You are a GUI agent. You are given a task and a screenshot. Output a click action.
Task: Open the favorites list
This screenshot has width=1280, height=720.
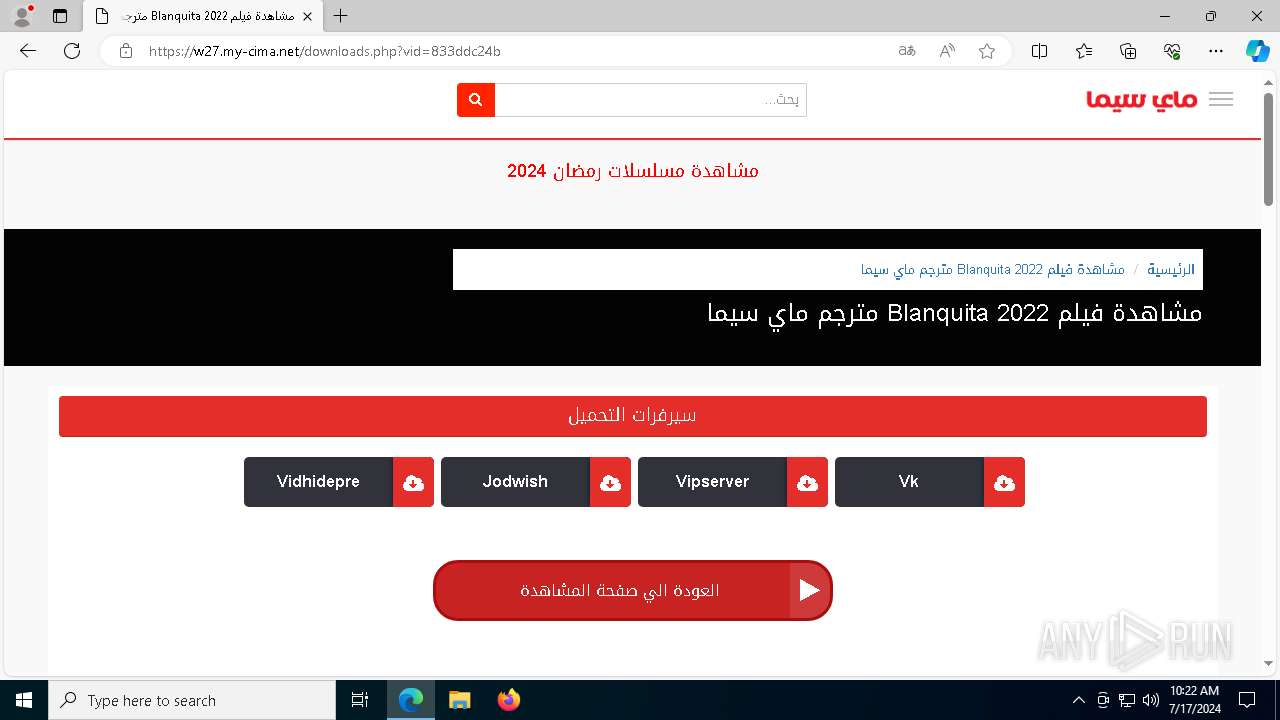coord(1084,51)
